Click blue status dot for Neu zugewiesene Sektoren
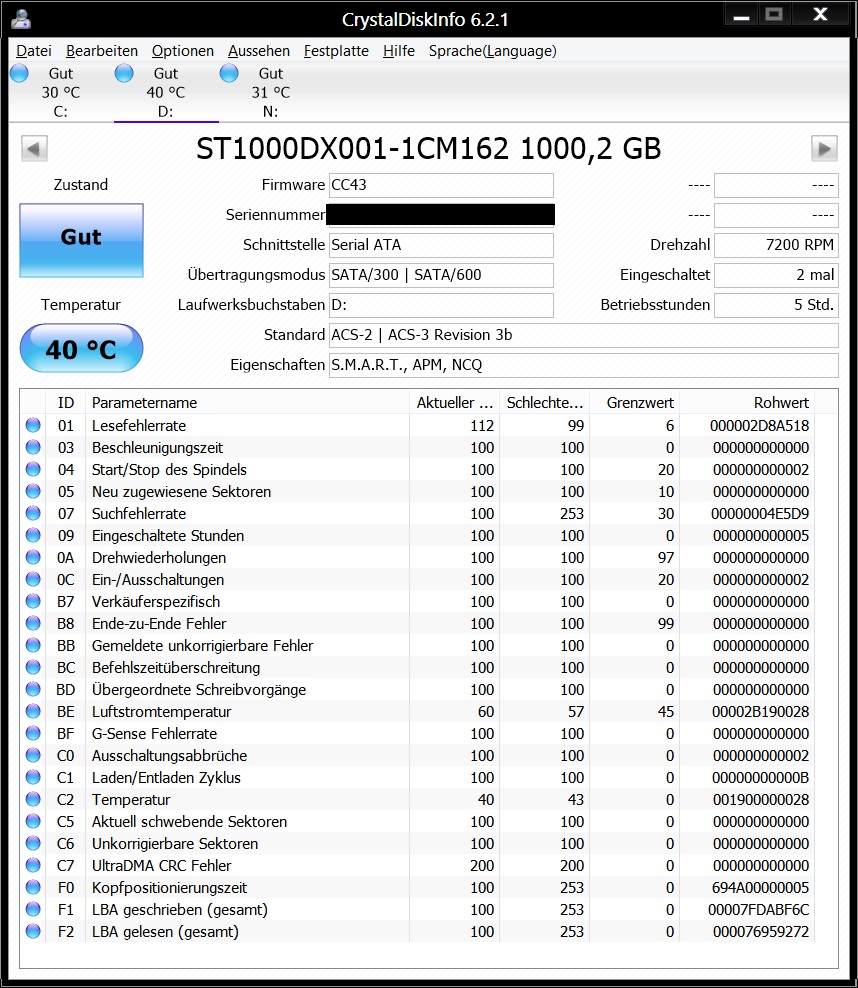Screen dimensions: 858x988 click(33, 491)
